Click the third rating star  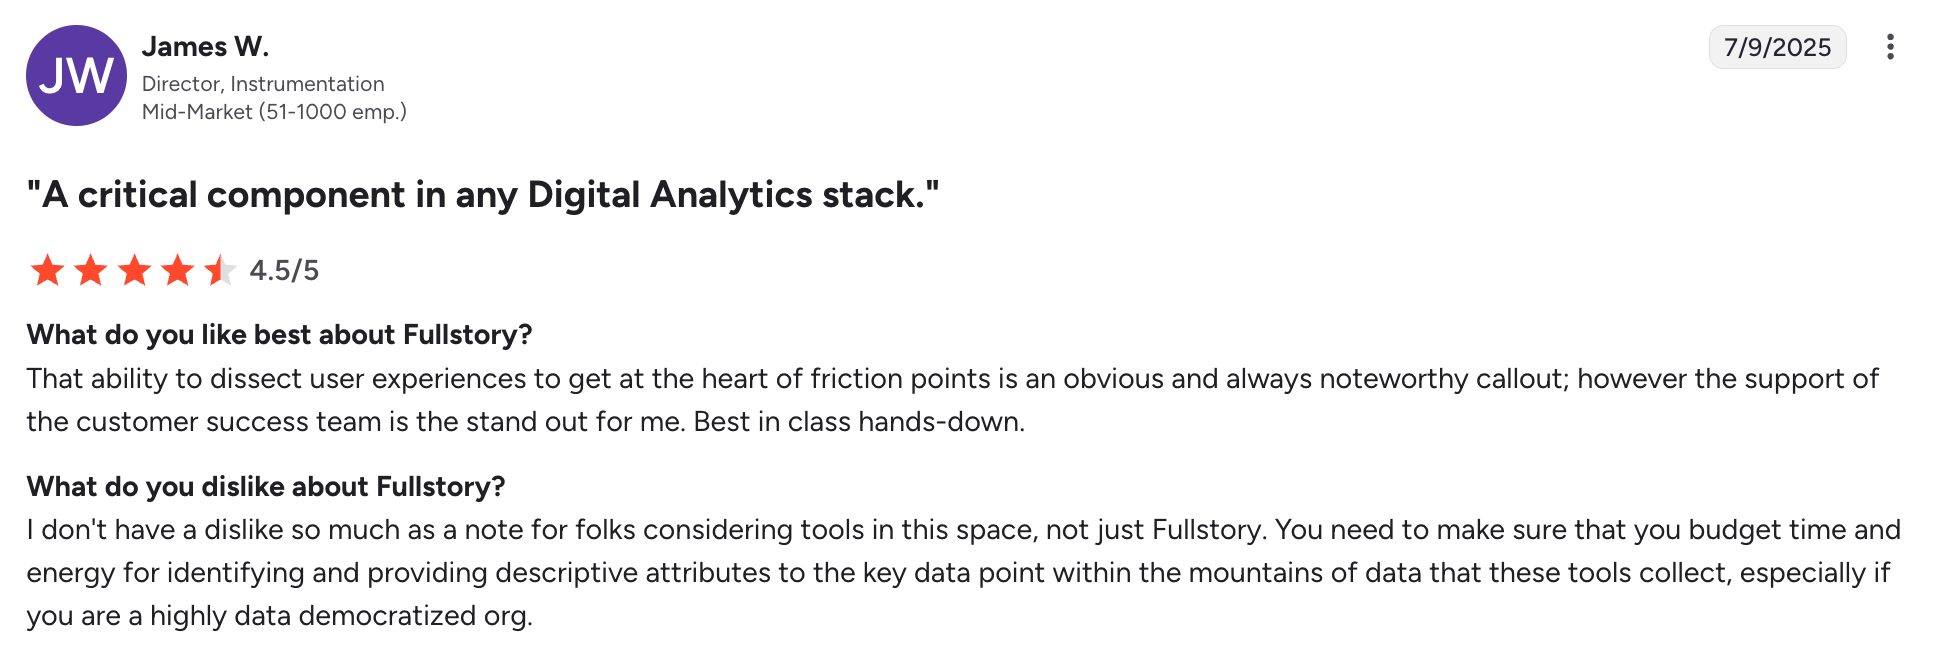134,270
